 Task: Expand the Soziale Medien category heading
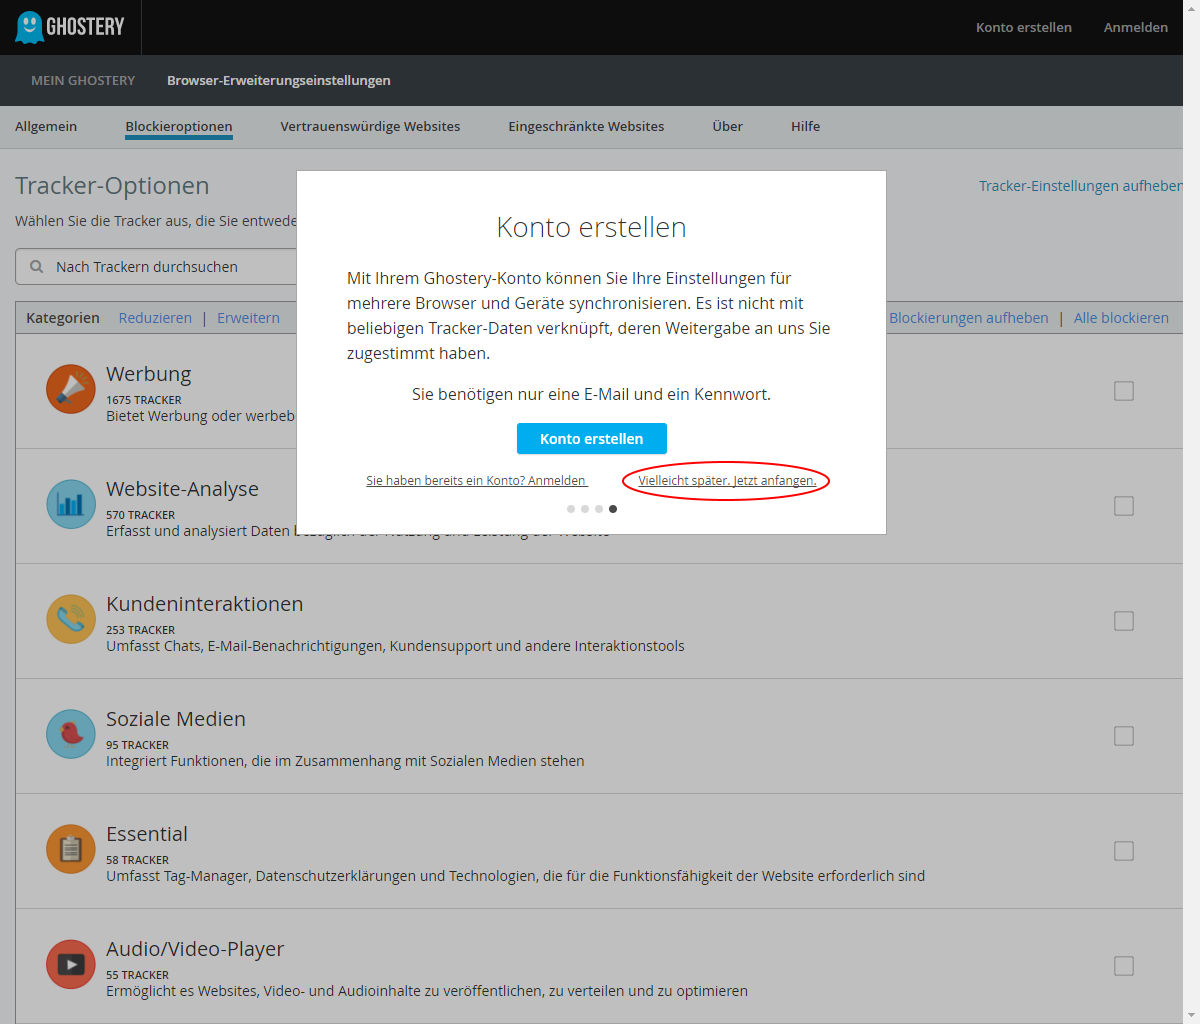tap(176, 719)
